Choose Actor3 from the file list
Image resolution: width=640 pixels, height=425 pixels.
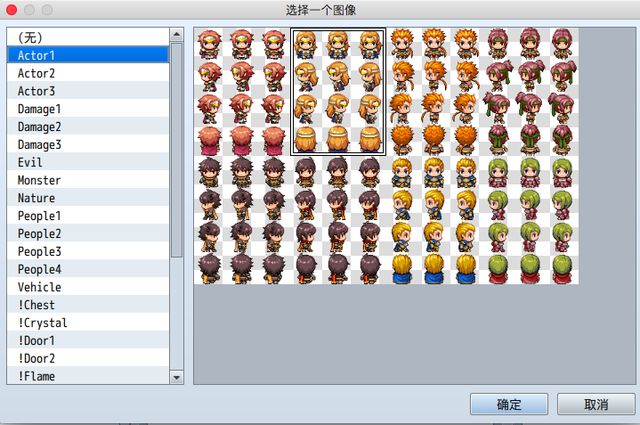pyautogui.click(x=88, y=91)
